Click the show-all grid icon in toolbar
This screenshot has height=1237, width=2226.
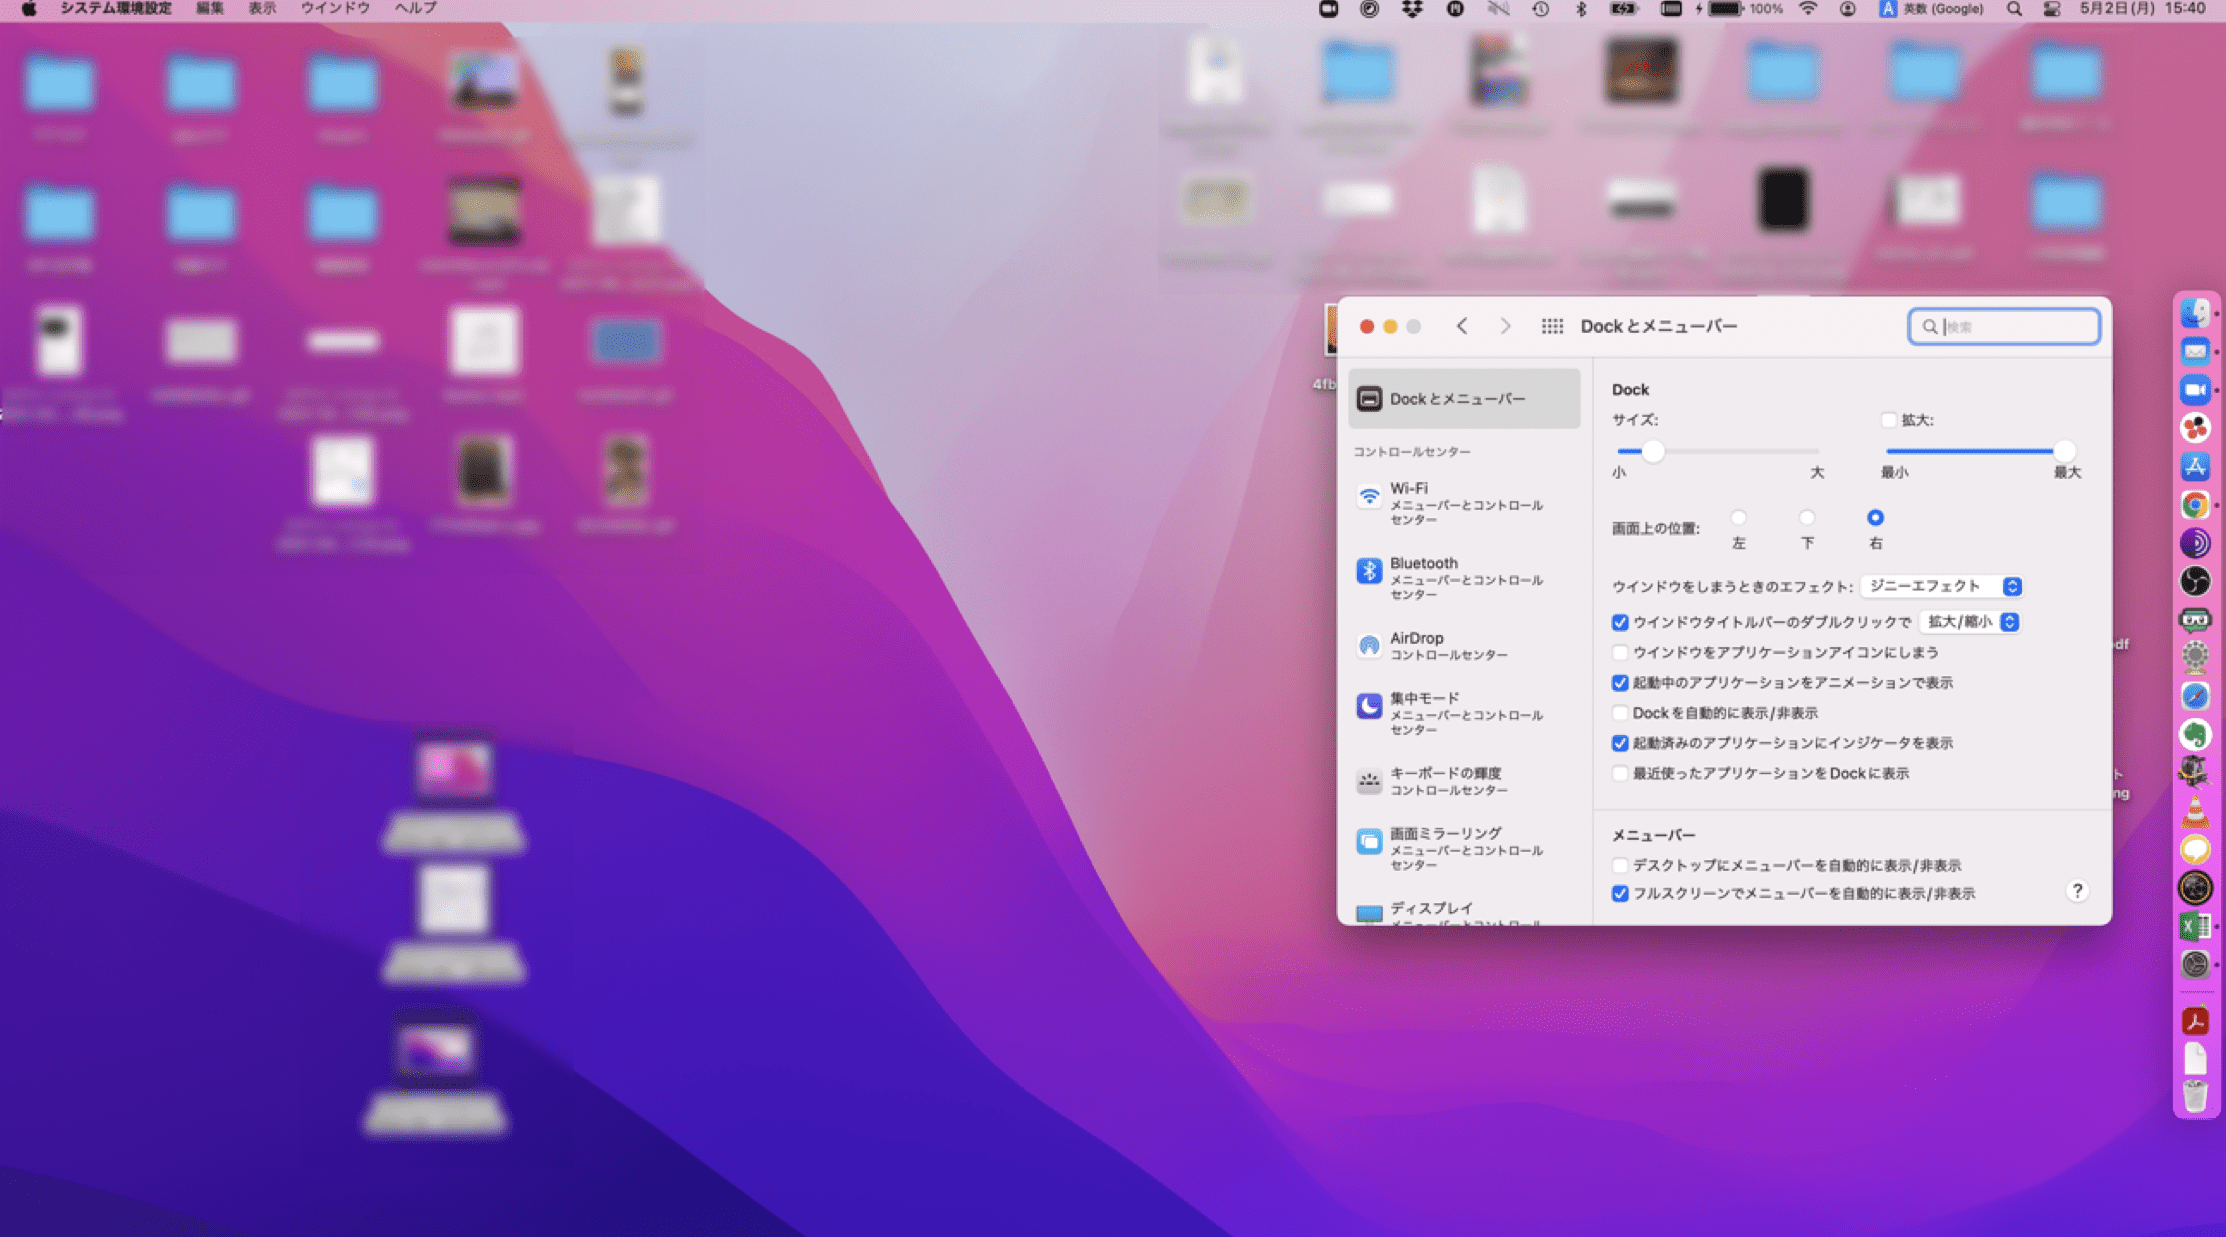pyautogui.click(x=1552, y=326)
